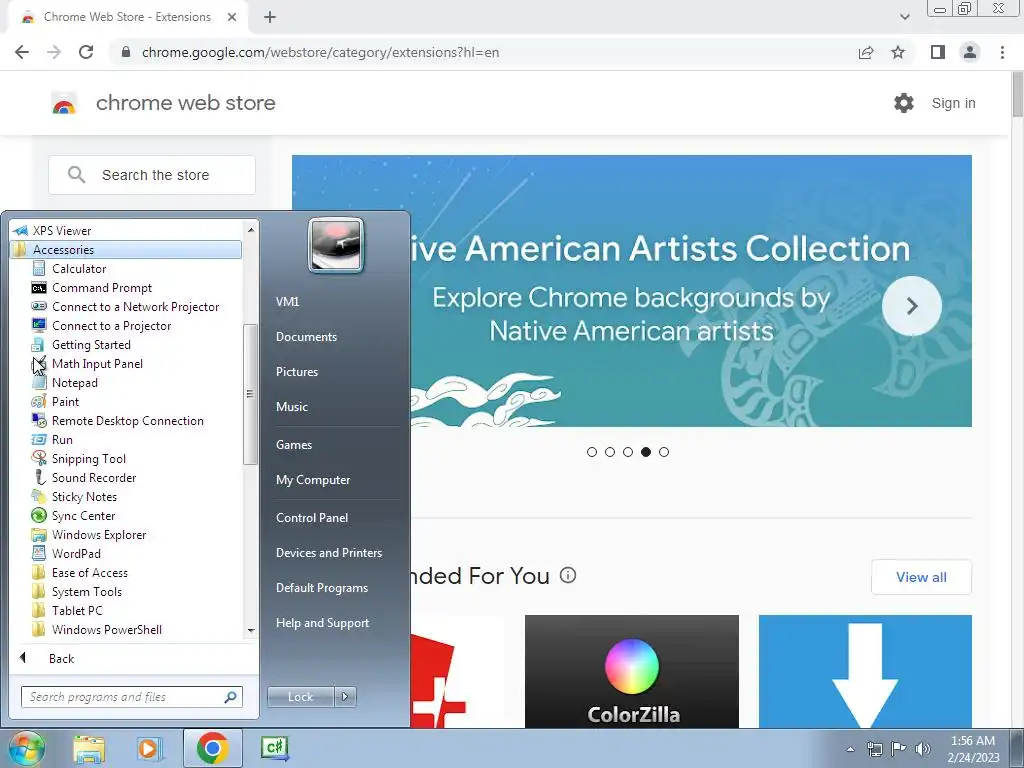This screenshot has width=1024, height=768.
Task: Click Sign in on Web Store
Action: click(x=953, y=103)
